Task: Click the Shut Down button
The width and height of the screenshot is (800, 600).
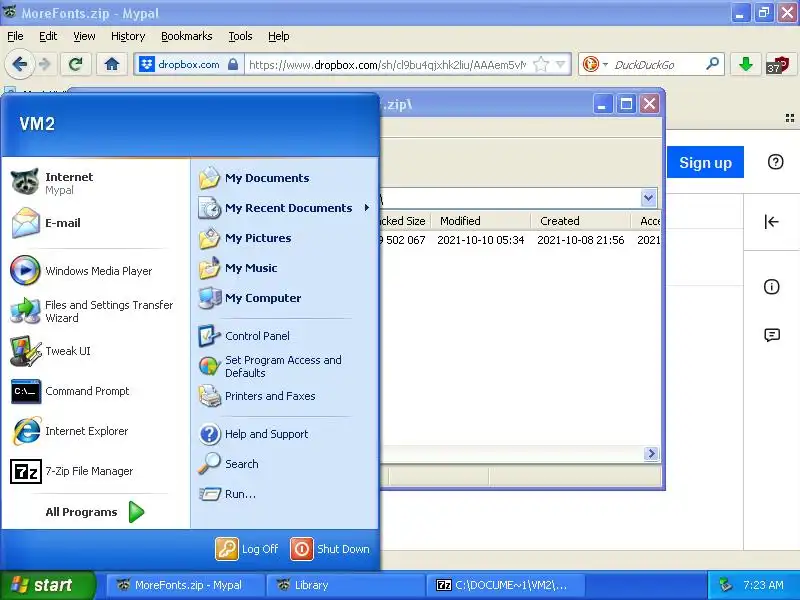Action: tap(330, 549)
